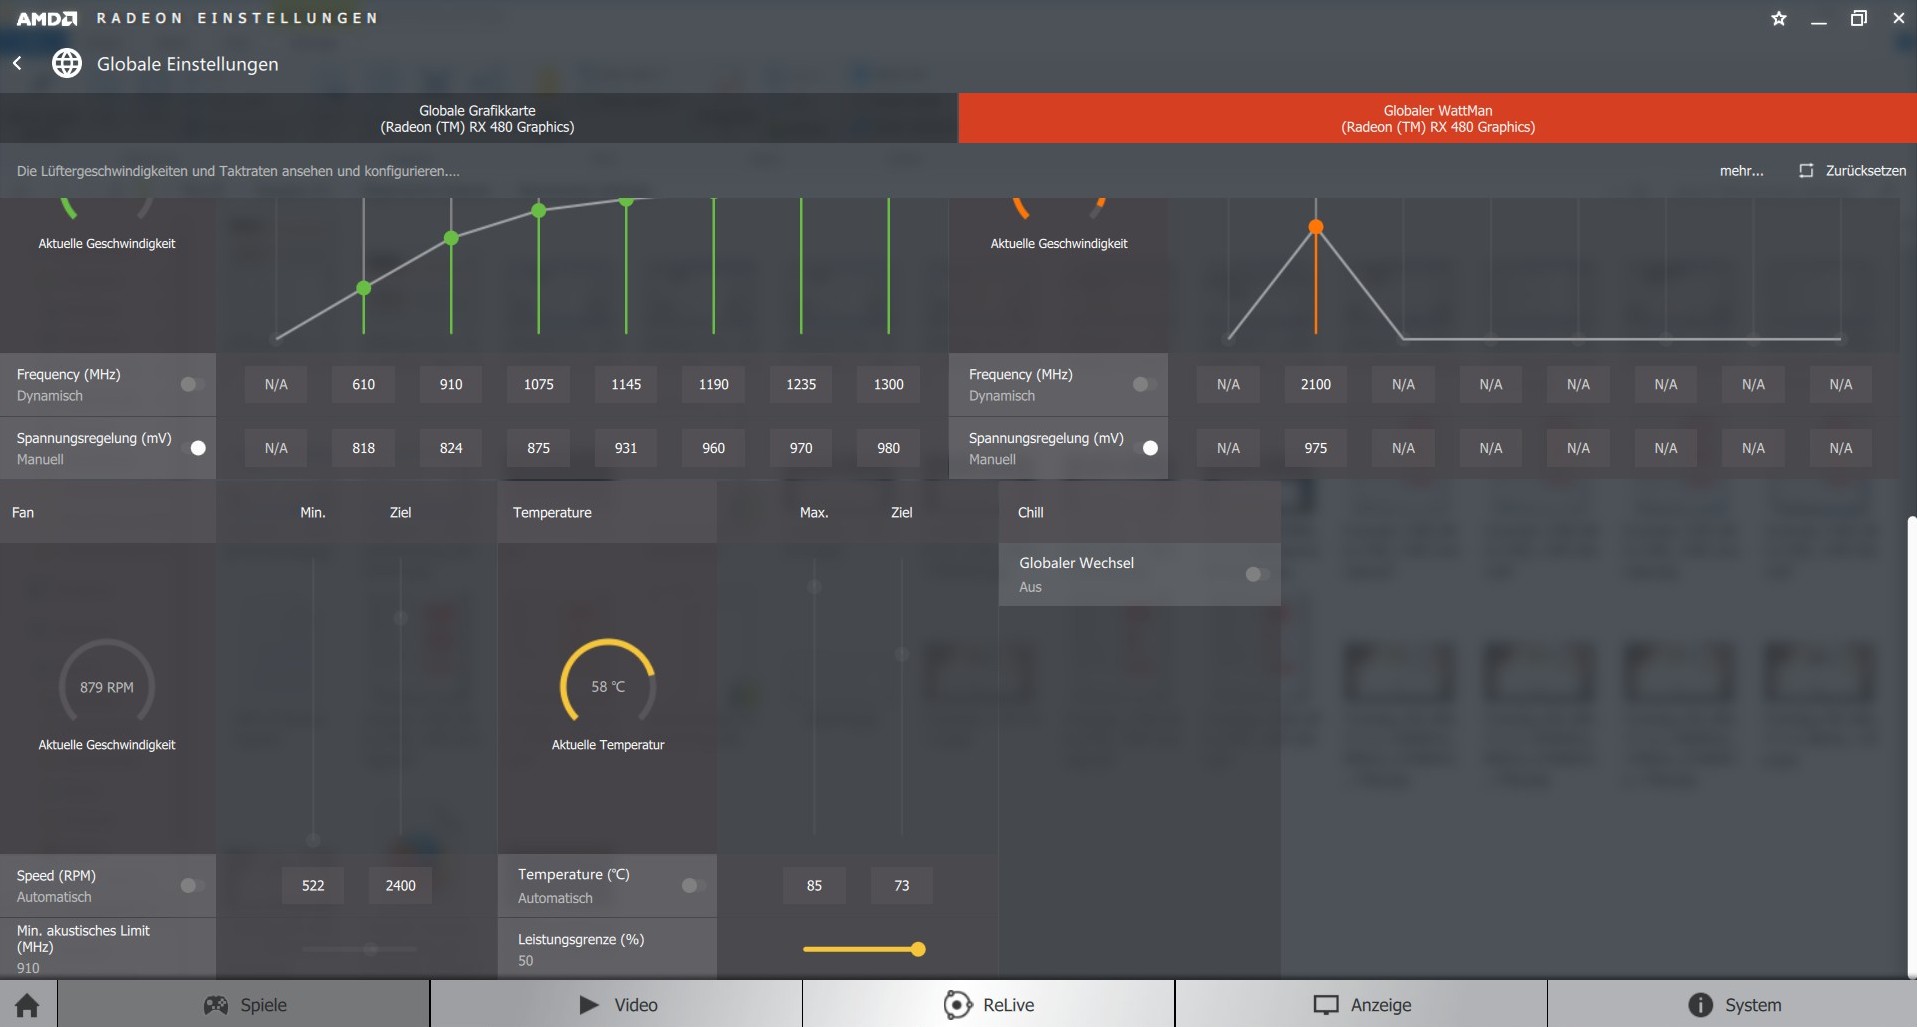
Task: Restore the window using the title bar button
Action: click(1858, 18)
